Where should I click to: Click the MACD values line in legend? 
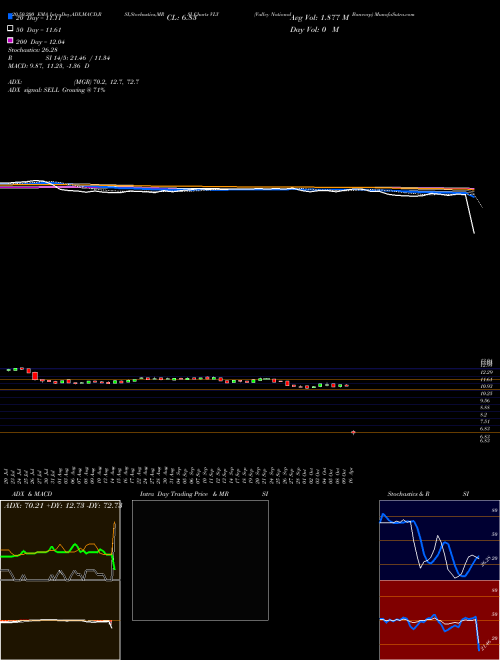click(48, 66)
